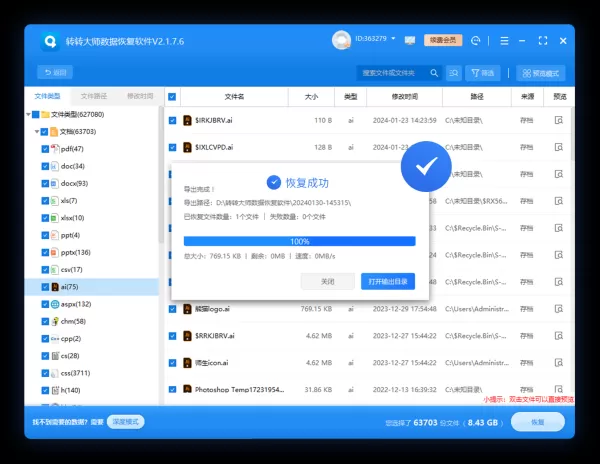Image resolution: width=600 pixels, height=464 pixels.
Task: Click the advanced search icon button
Action: [454, 73]
